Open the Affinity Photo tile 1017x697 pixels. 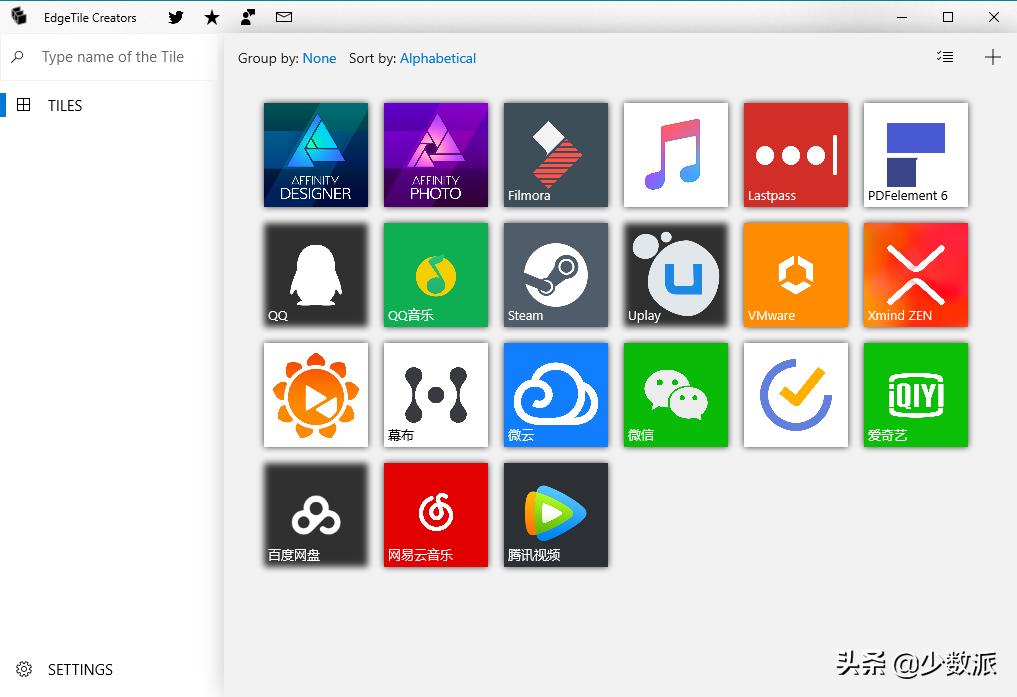point(436,155)
